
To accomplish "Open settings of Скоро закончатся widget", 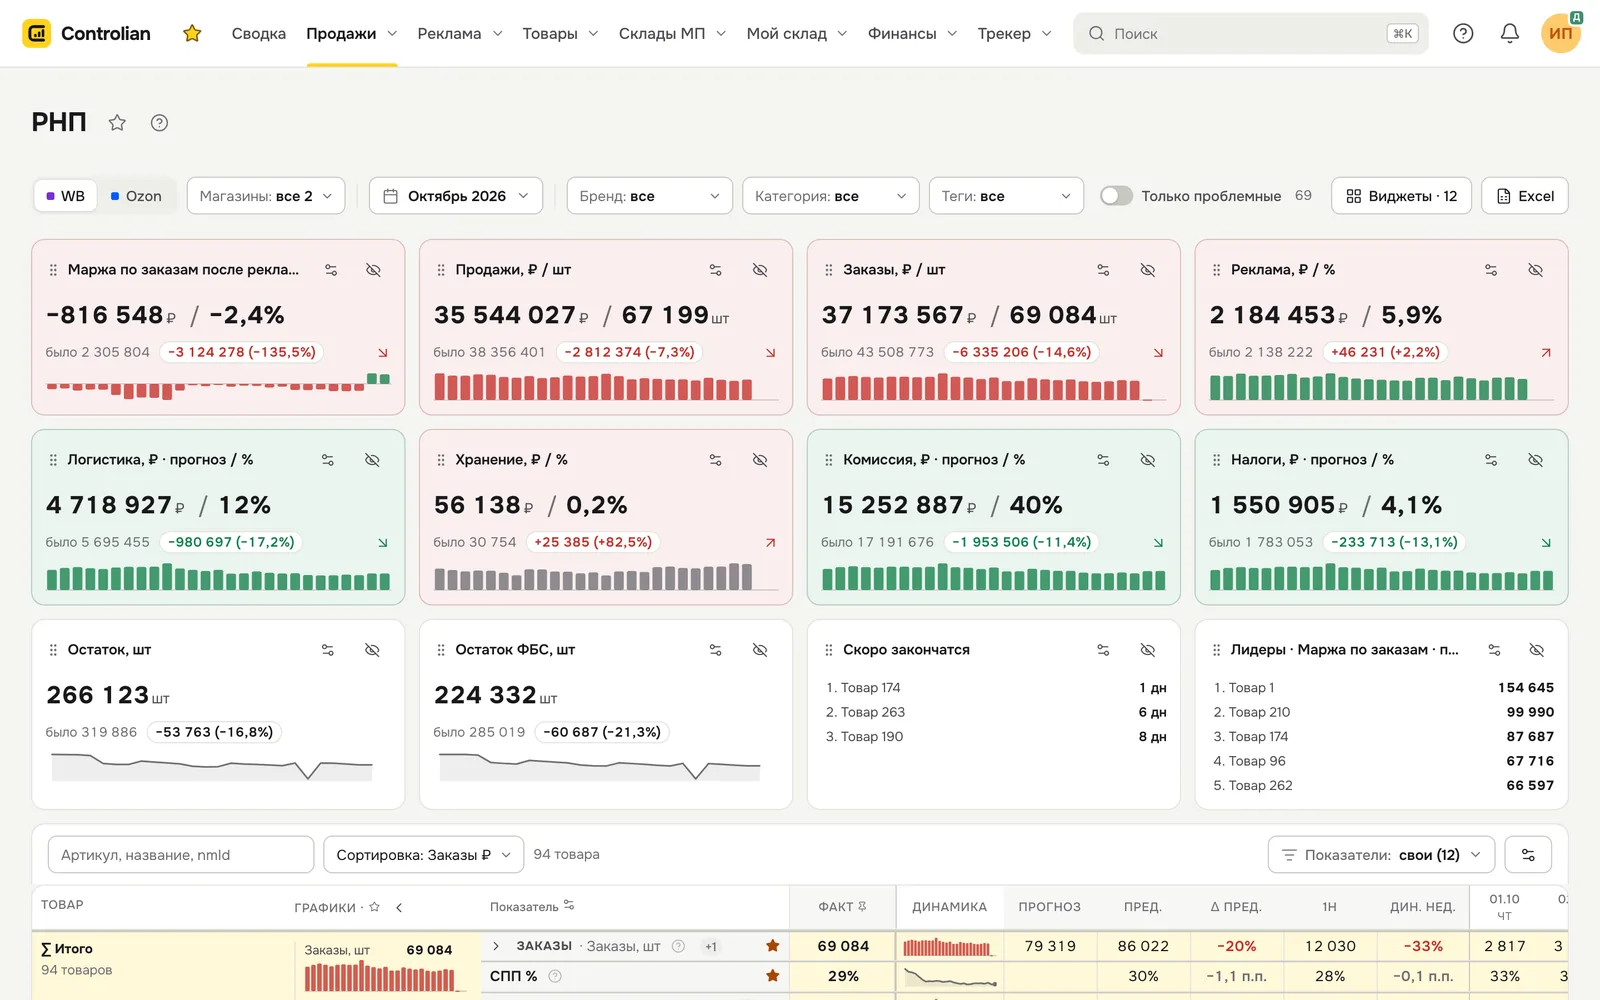I will pos(1103,650).
